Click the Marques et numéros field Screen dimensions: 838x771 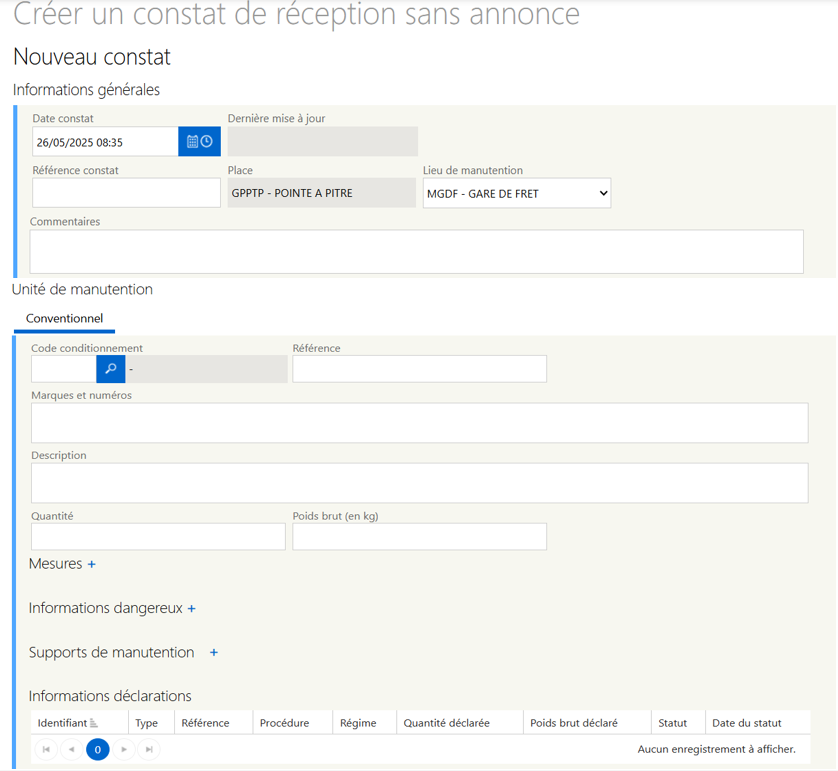point(419,423)
